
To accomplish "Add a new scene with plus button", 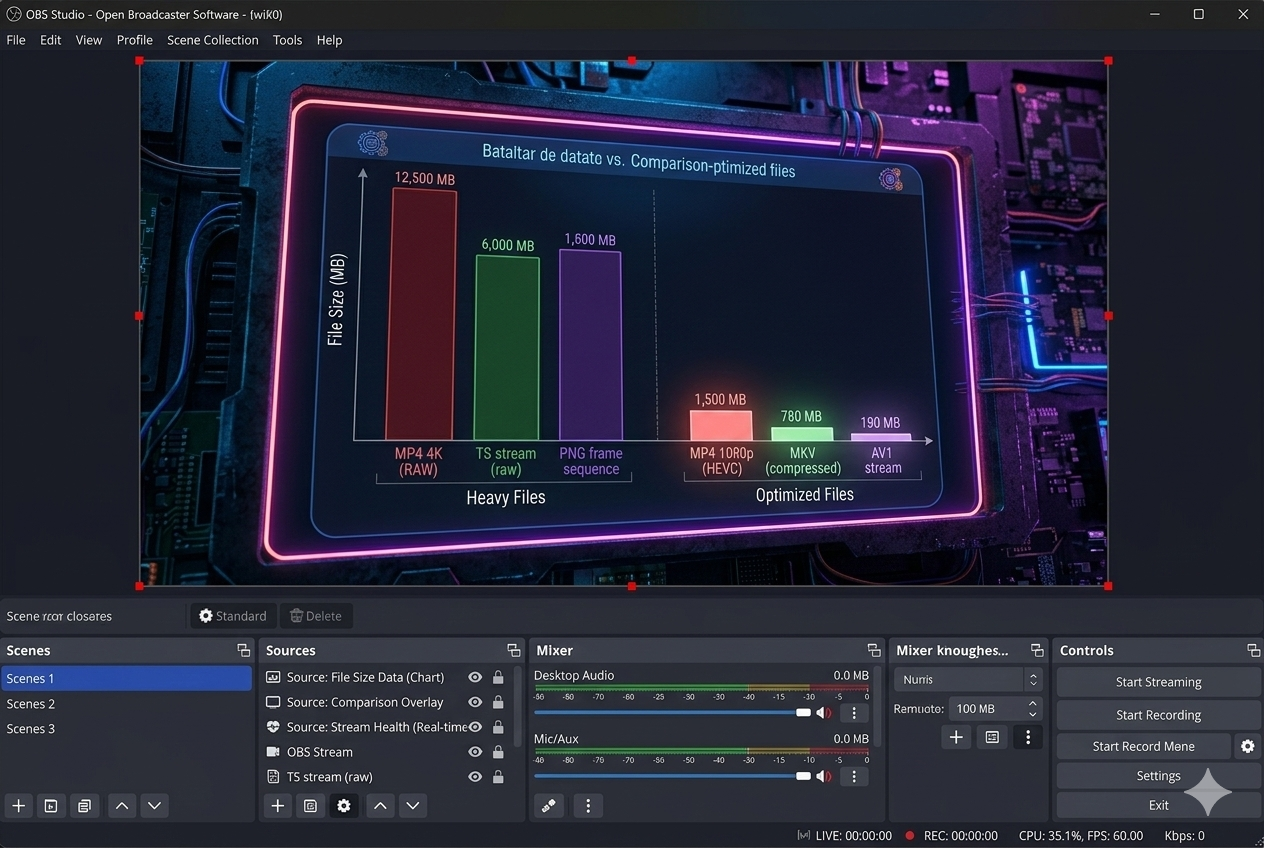I will (x=18, y=806).
